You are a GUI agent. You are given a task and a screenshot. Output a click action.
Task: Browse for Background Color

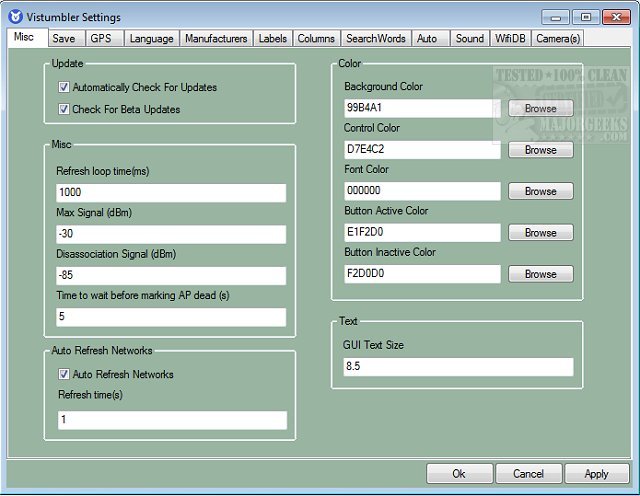point(541,109)
